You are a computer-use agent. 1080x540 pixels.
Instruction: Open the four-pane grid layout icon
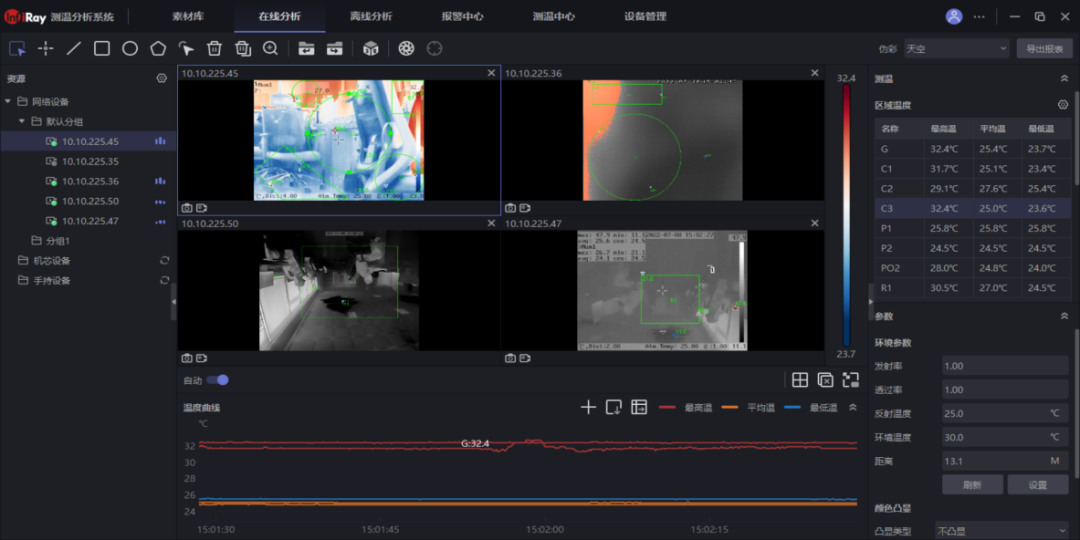pos(800,380)
